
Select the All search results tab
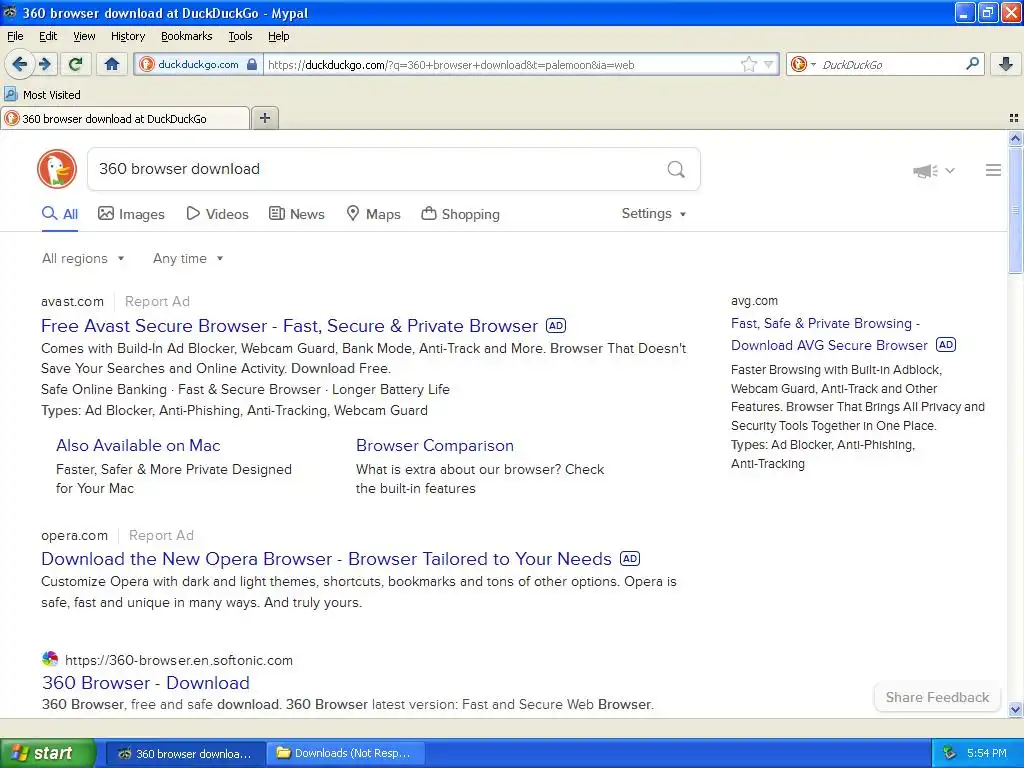59,214
